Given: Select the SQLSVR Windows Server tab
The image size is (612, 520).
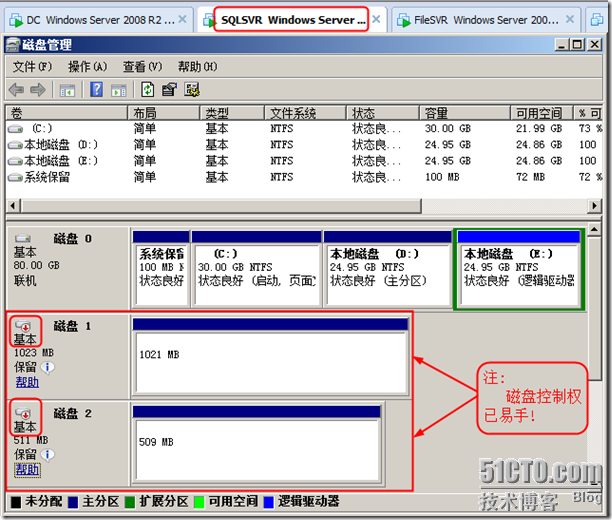Looking at the screenshot, I should pyautogui.click(x=291, y=20).
